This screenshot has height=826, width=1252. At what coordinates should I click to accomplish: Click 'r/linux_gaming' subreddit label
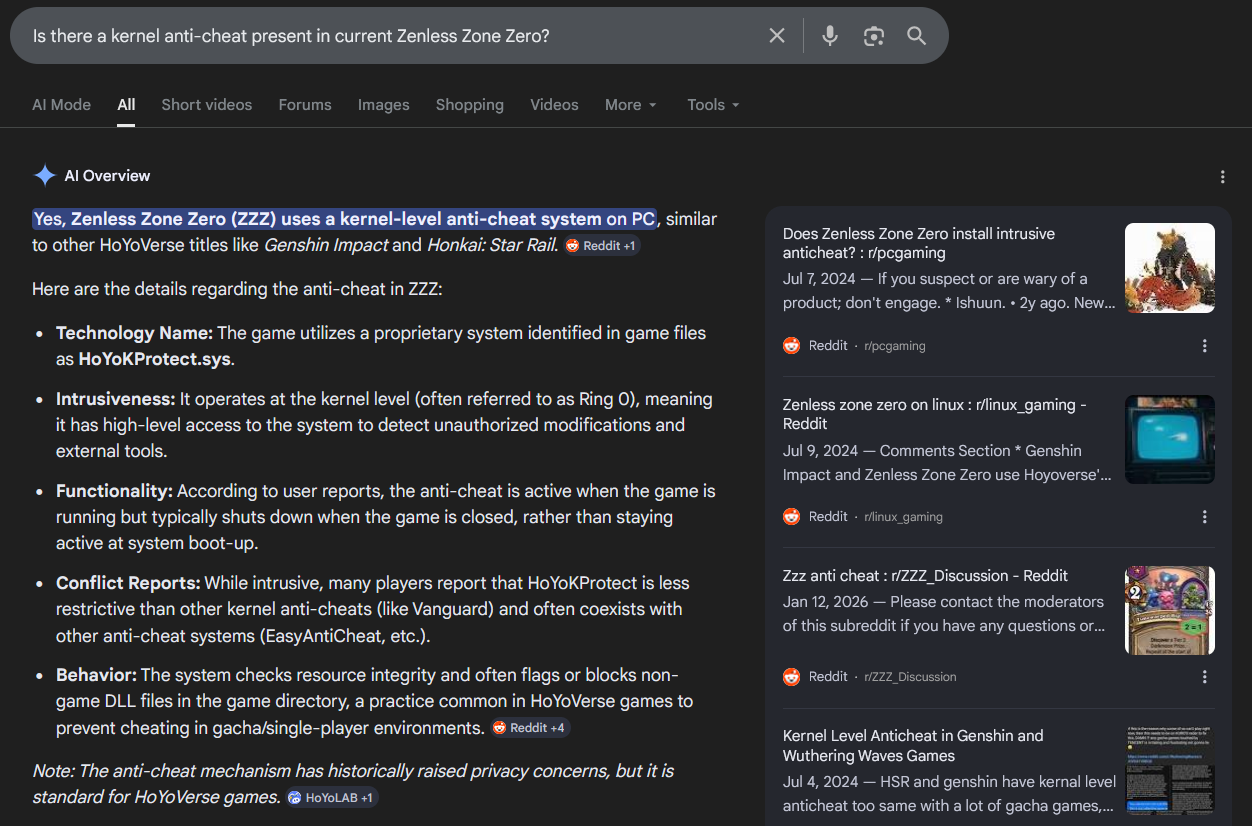(903, 517)
